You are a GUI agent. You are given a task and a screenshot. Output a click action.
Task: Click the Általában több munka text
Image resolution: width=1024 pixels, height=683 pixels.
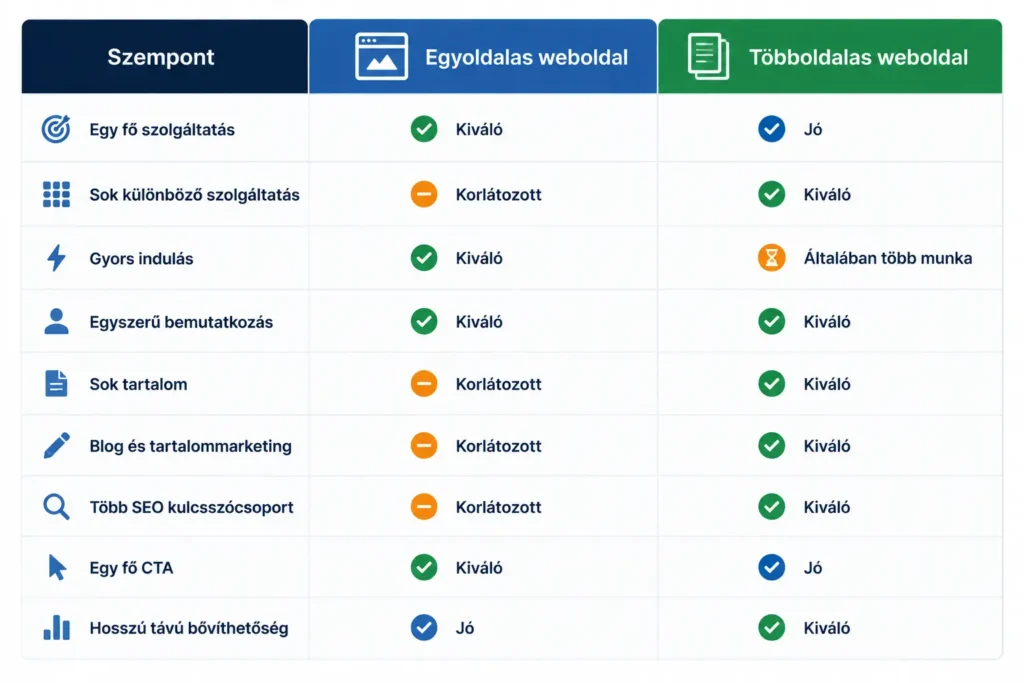coord(888,258)
